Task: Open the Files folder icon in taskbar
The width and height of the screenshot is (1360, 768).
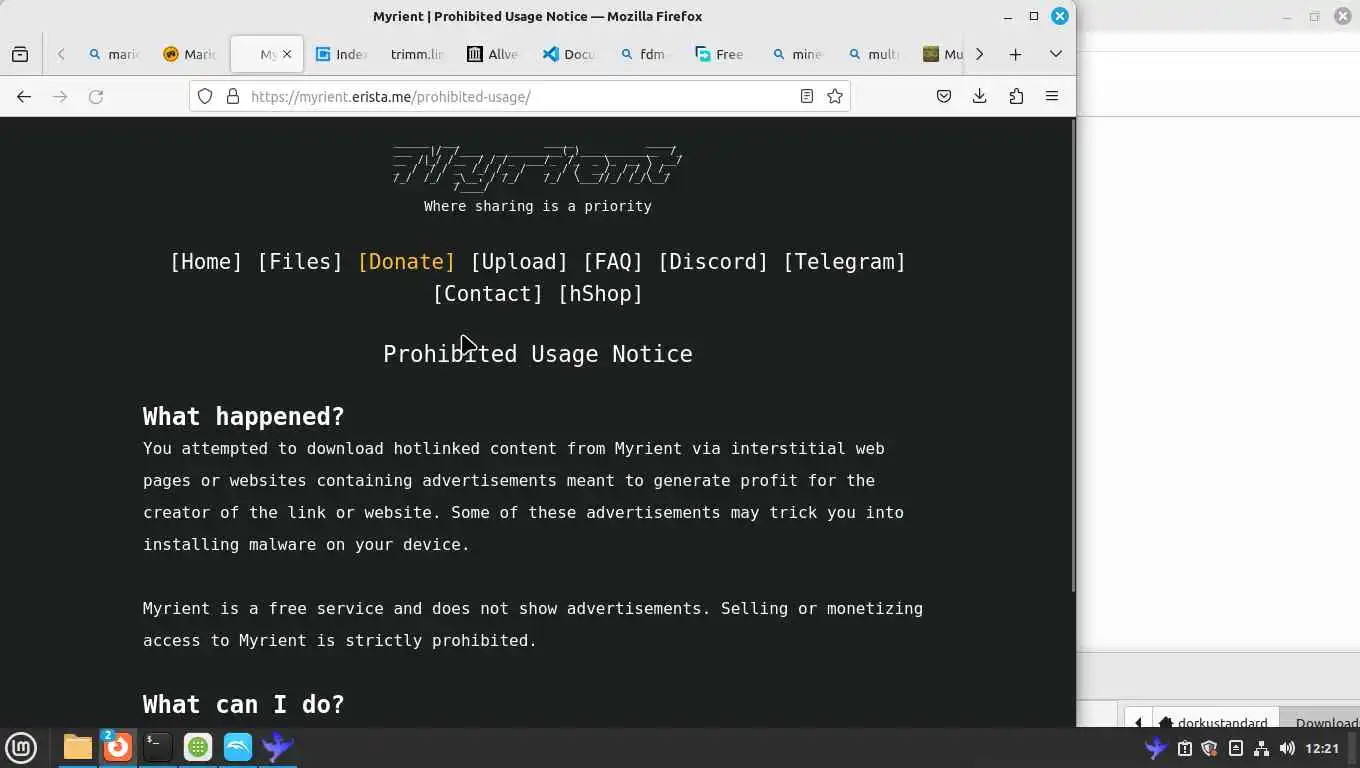Action: pos(78,747)
